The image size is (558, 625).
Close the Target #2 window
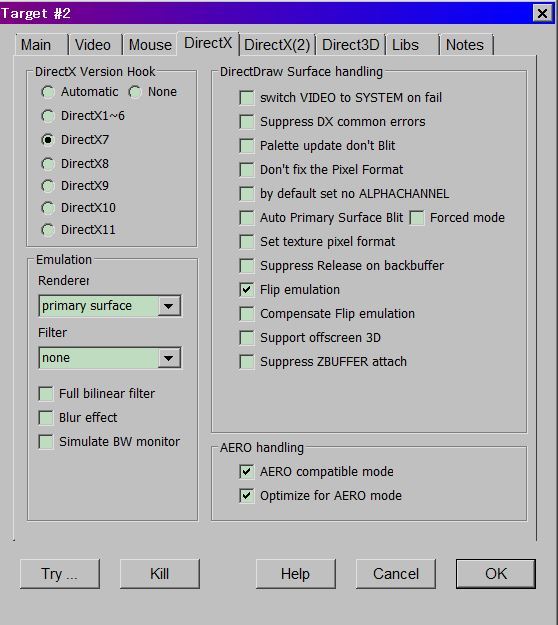coord(542,13)
